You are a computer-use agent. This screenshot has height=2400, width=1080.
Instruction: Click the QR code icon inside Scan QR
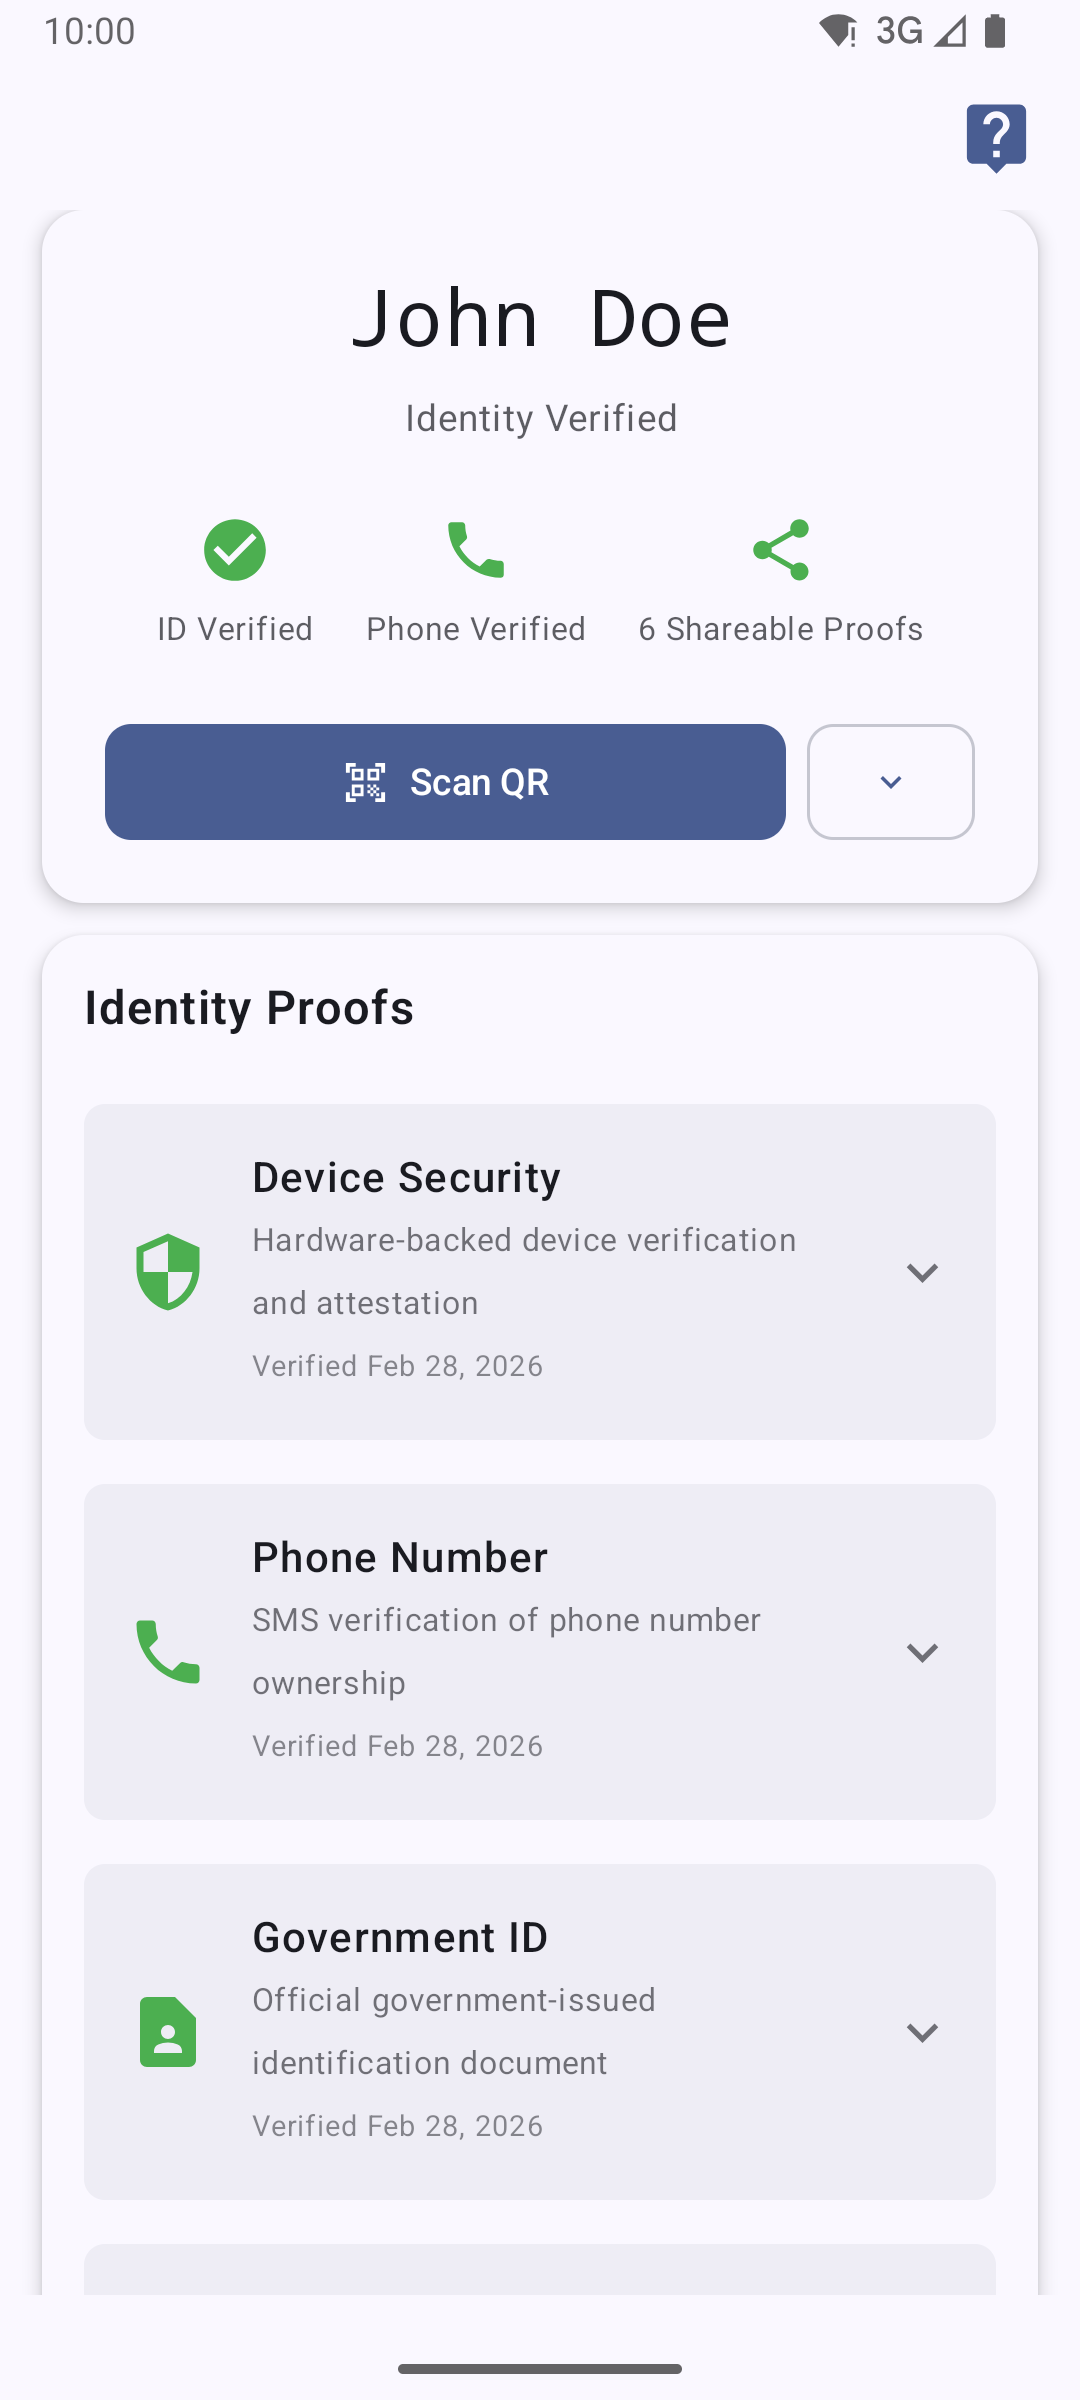(366, 782)
